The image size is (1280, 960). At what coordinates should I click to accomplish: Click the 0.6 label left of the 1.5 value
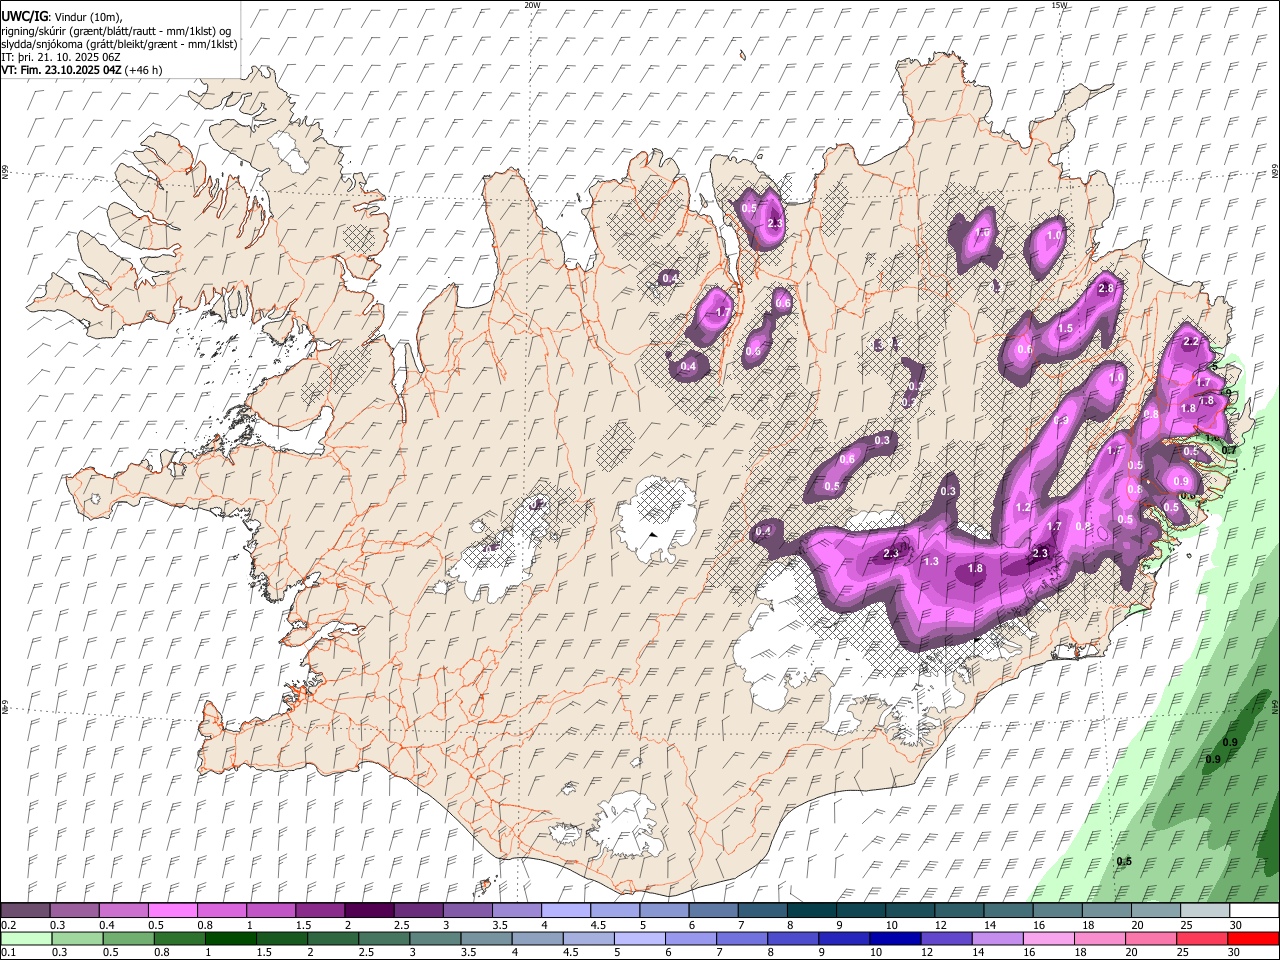pyautogui.click(x=1024, y=350)
